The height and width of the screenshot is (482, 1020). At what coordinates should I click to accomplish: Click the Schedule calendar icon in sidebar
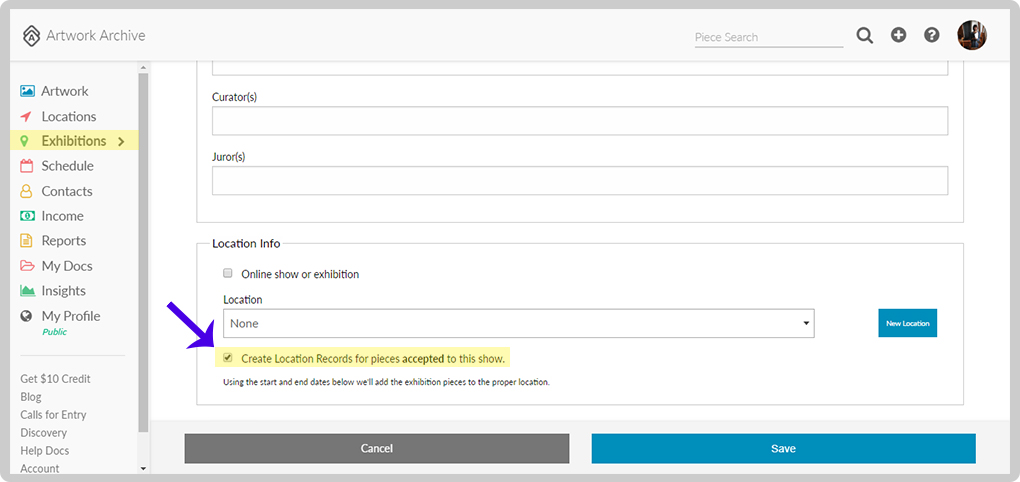(26, 166)
